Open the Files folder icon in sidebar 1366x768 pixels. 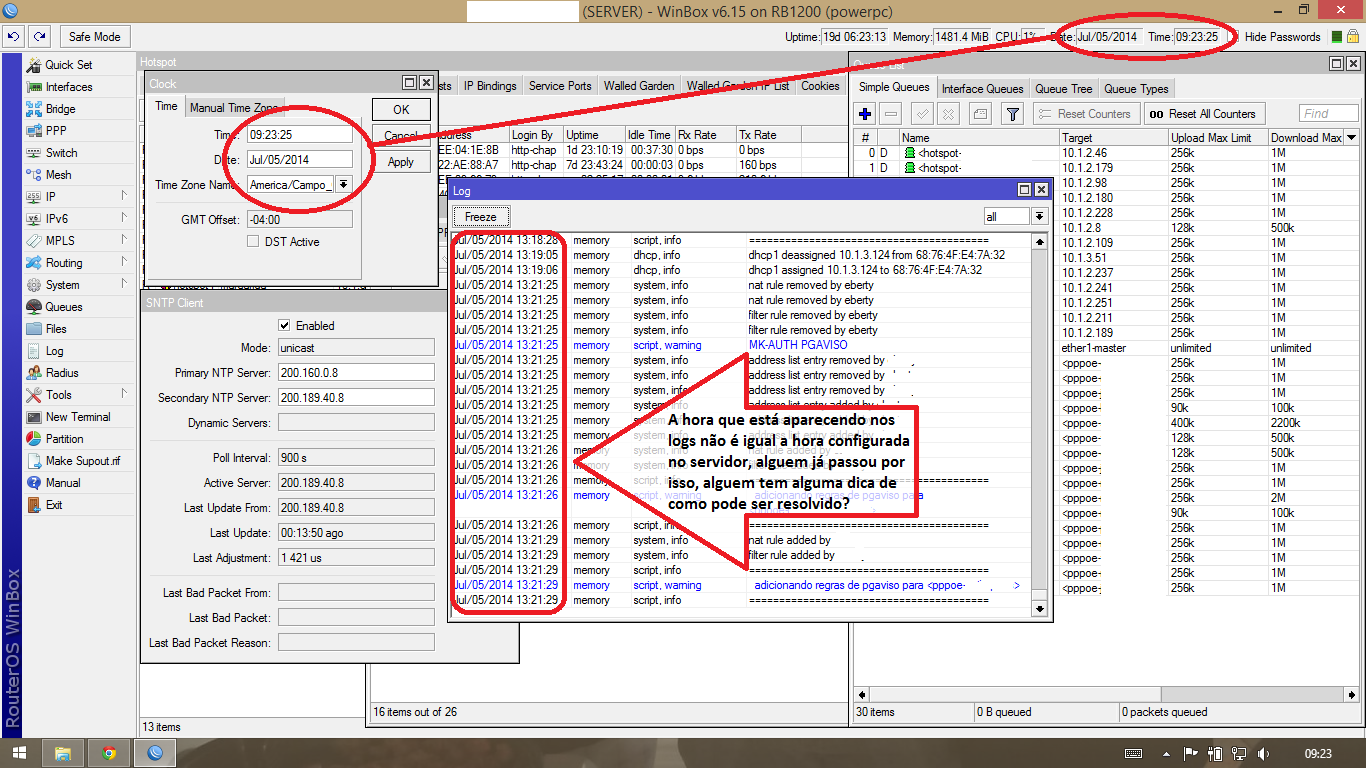pyautogui.click(x=33, y=329)
